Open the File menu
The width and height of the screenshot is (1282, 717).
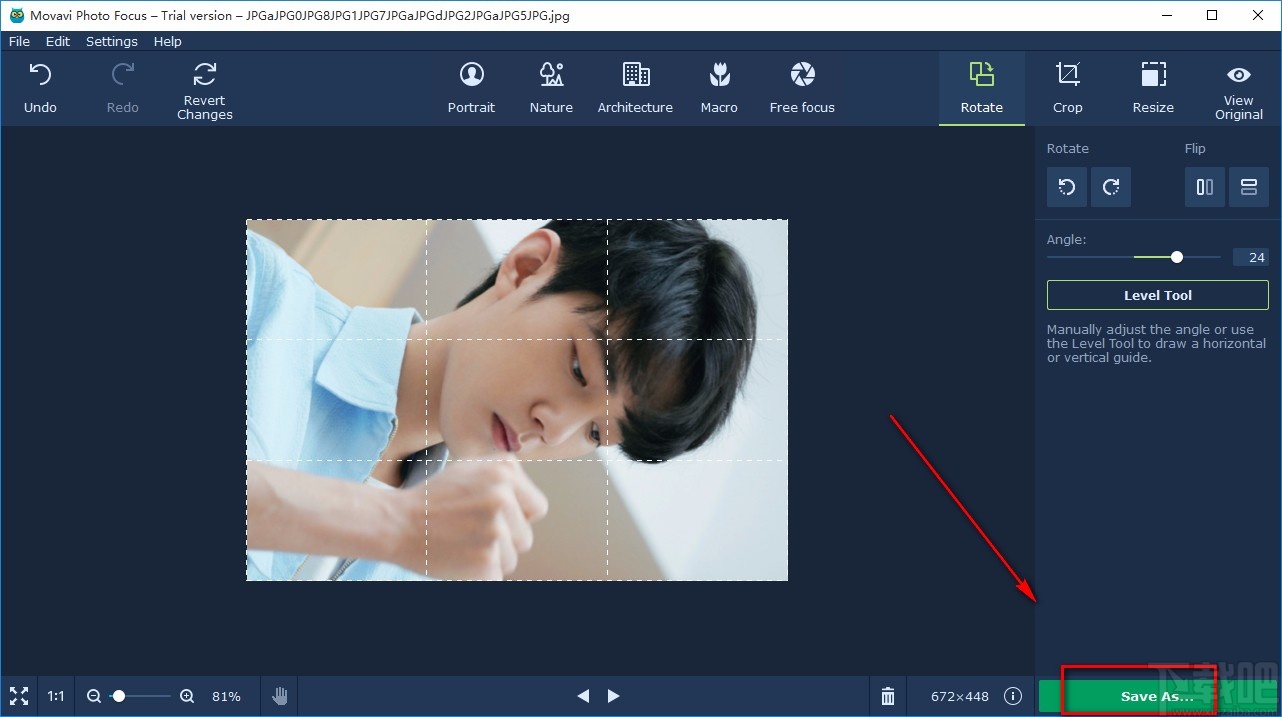pyautogui.click(x=18, y=41)
